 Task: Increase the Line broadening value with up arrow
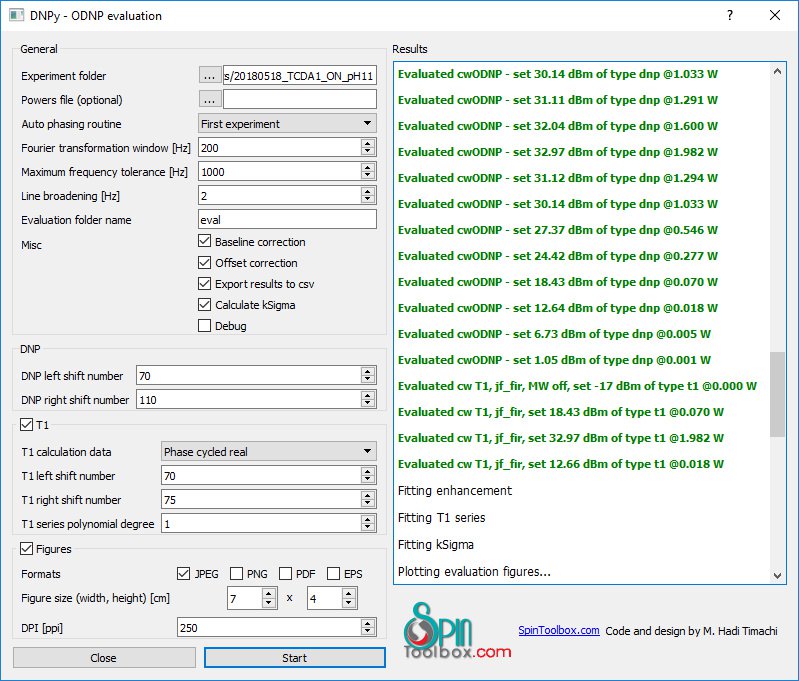[368, 191]
